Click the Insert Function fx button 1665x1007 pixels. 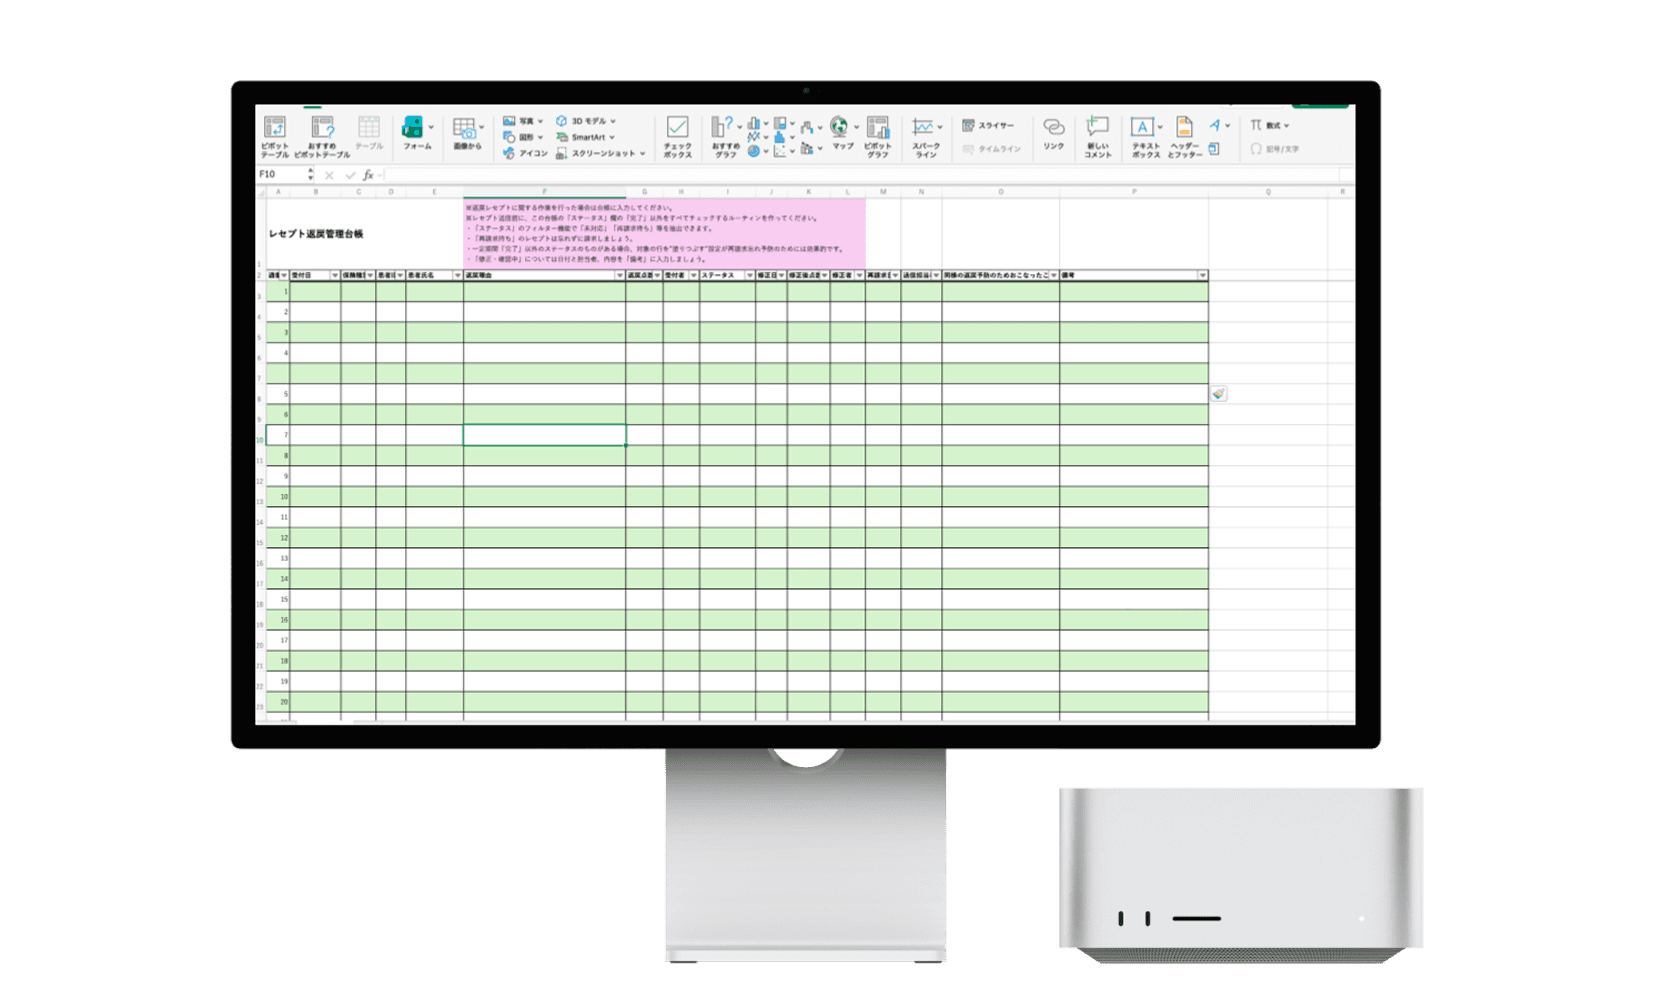click(x=368, y=175)
